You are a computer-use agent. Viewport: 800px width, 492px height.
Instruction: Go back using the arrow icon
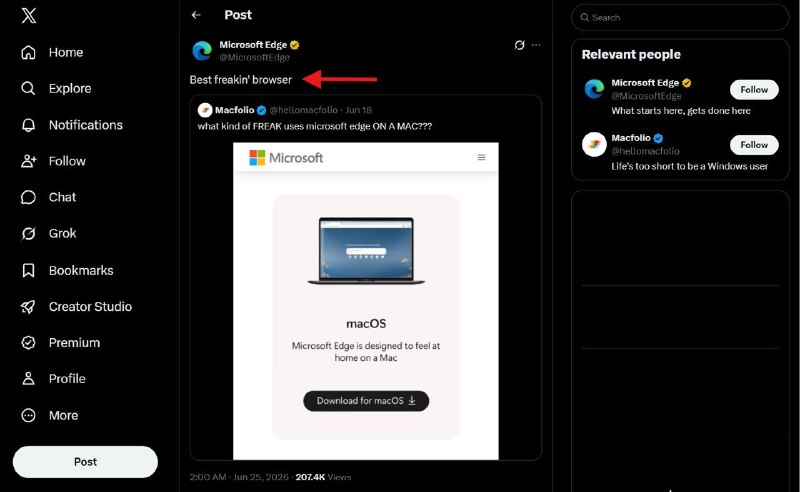click(x=196, y=15)
